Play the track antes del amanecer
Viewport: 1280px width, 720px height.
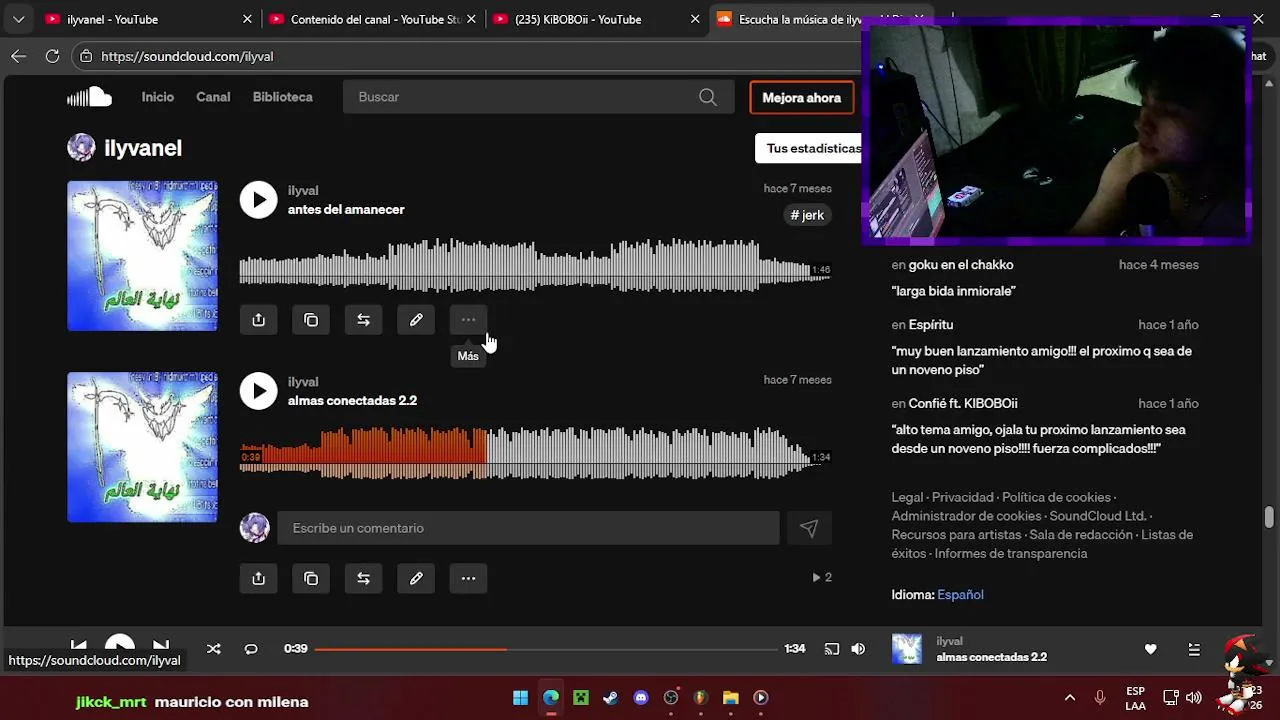(x=258, y=200)
